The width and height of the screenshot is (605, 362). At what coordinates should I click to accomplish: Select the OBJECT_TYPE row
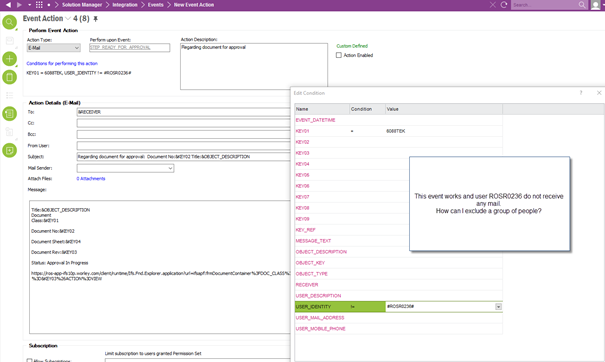click(399, 274)
